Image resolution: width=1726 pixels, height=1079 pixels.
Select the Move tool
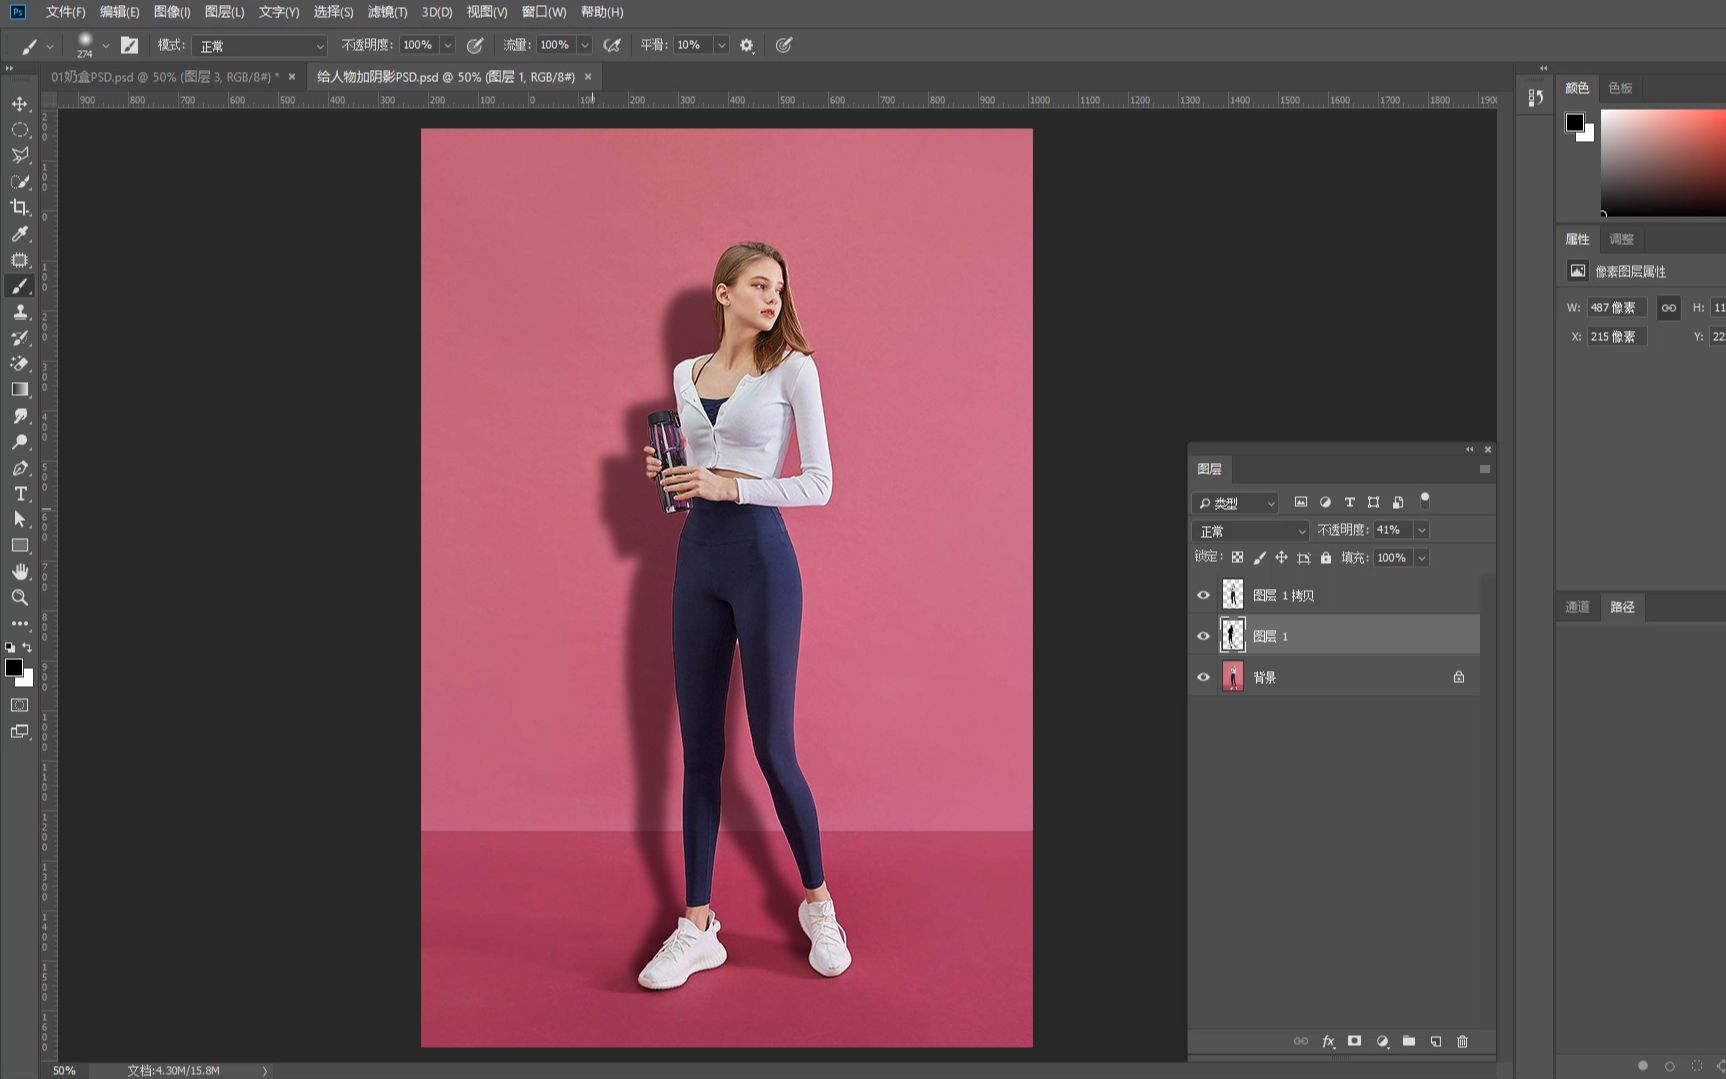click(x=20, y=104)
